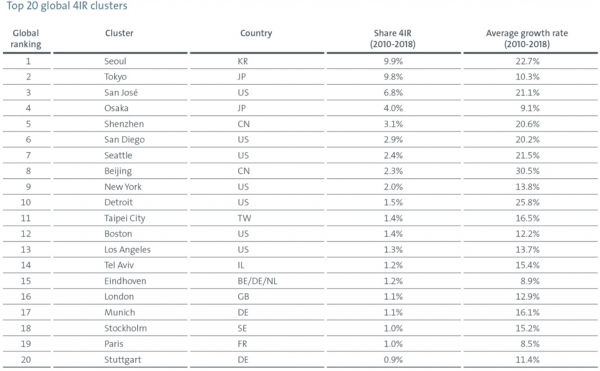This screenshot has width=600, height=371.
Task: Select Paris's 8.5% growth rate cell
Action: [x=530, y=344]
